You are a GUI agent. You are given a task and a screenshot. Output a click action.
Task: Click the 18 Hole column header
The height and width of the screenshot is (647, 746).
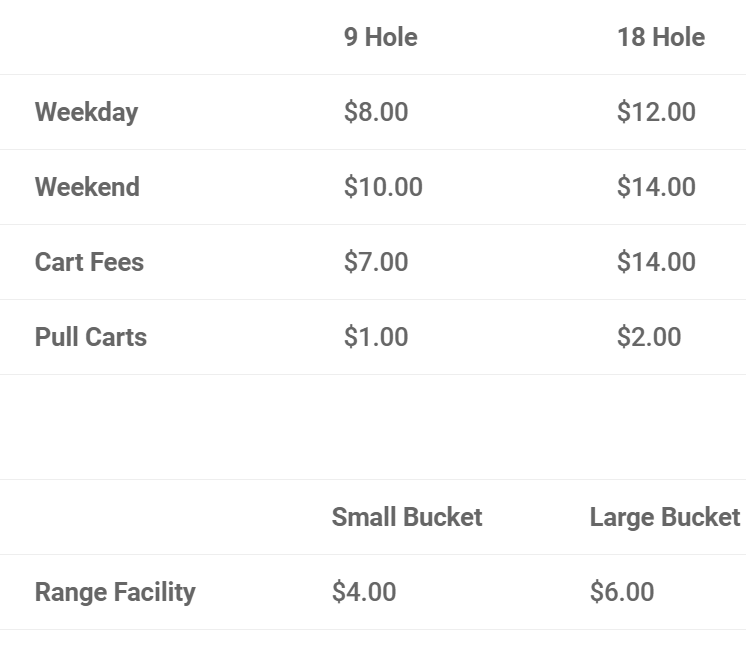[x=661, y=37]
